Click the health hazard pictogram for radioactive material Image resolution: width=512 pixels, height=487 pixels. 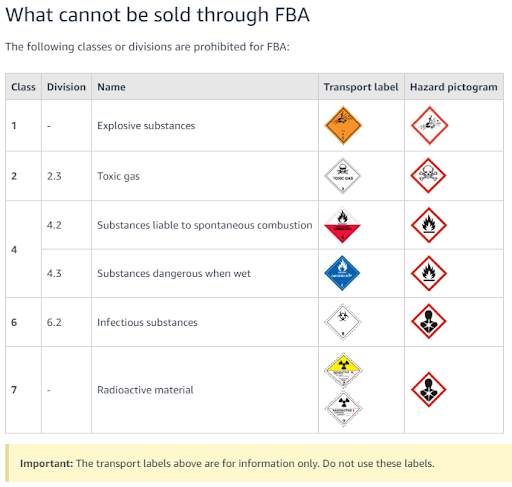point(428,390)
